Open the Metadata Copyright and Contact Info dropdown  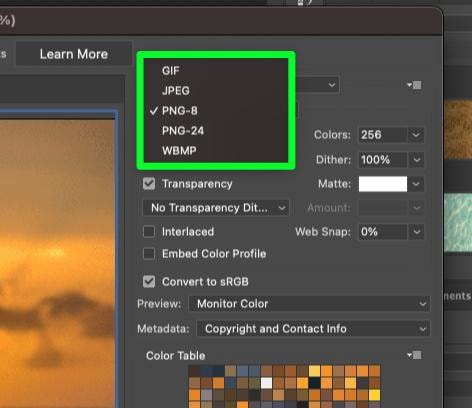pyautogui.click(x=313, y=329)
